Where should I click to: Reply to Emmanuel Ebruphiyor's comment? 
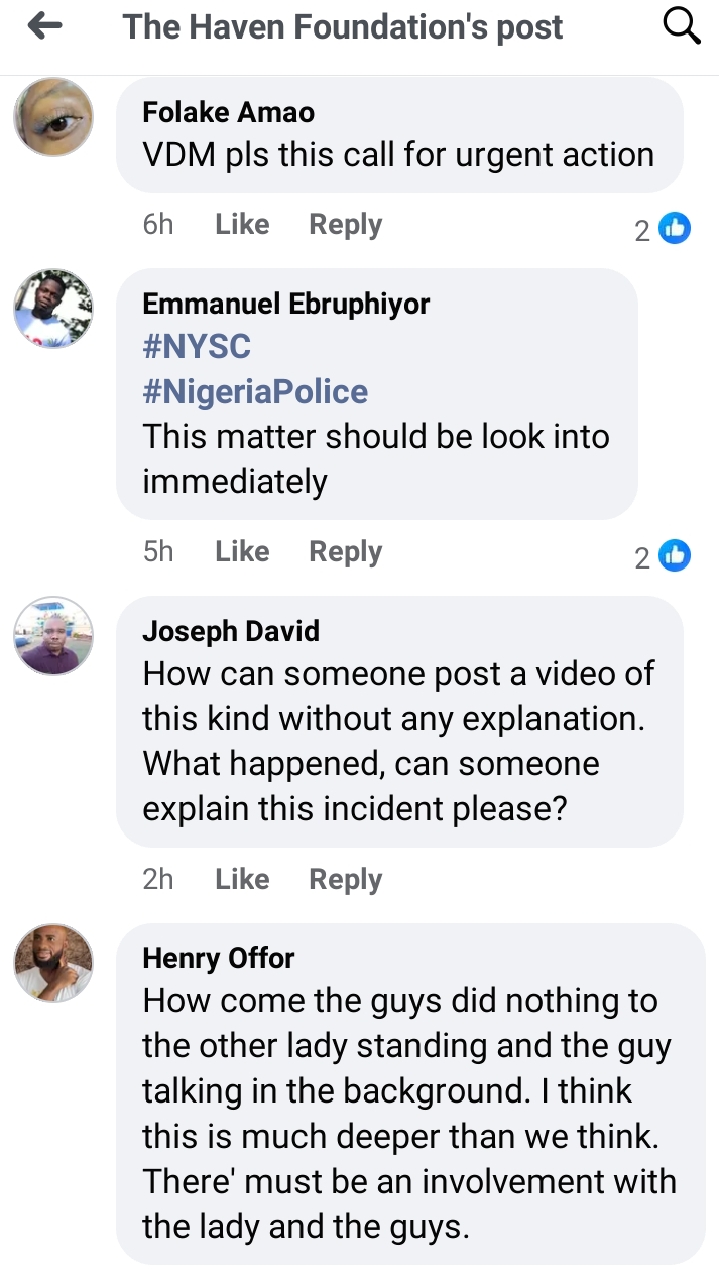[x=345, y=551]
